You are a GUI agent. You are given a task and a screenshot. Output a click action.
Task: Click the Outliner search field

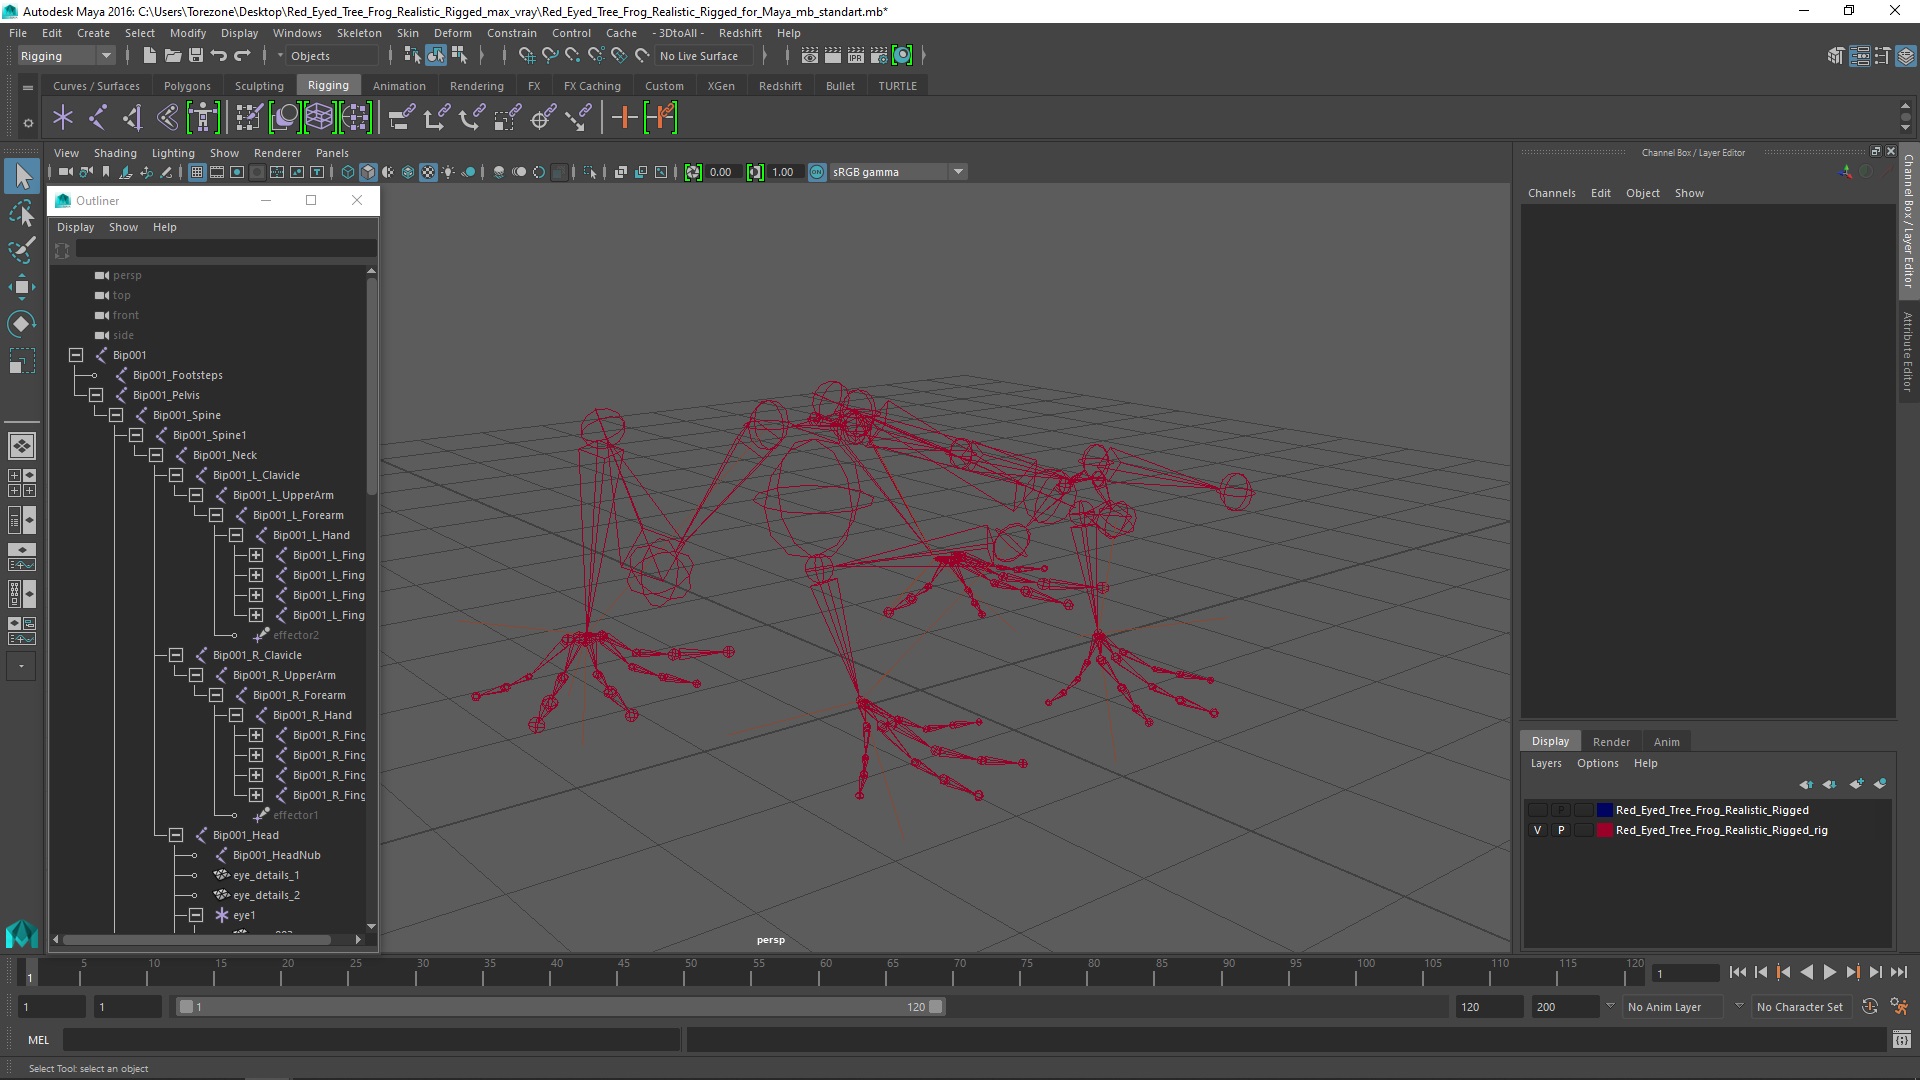point(226,249)
